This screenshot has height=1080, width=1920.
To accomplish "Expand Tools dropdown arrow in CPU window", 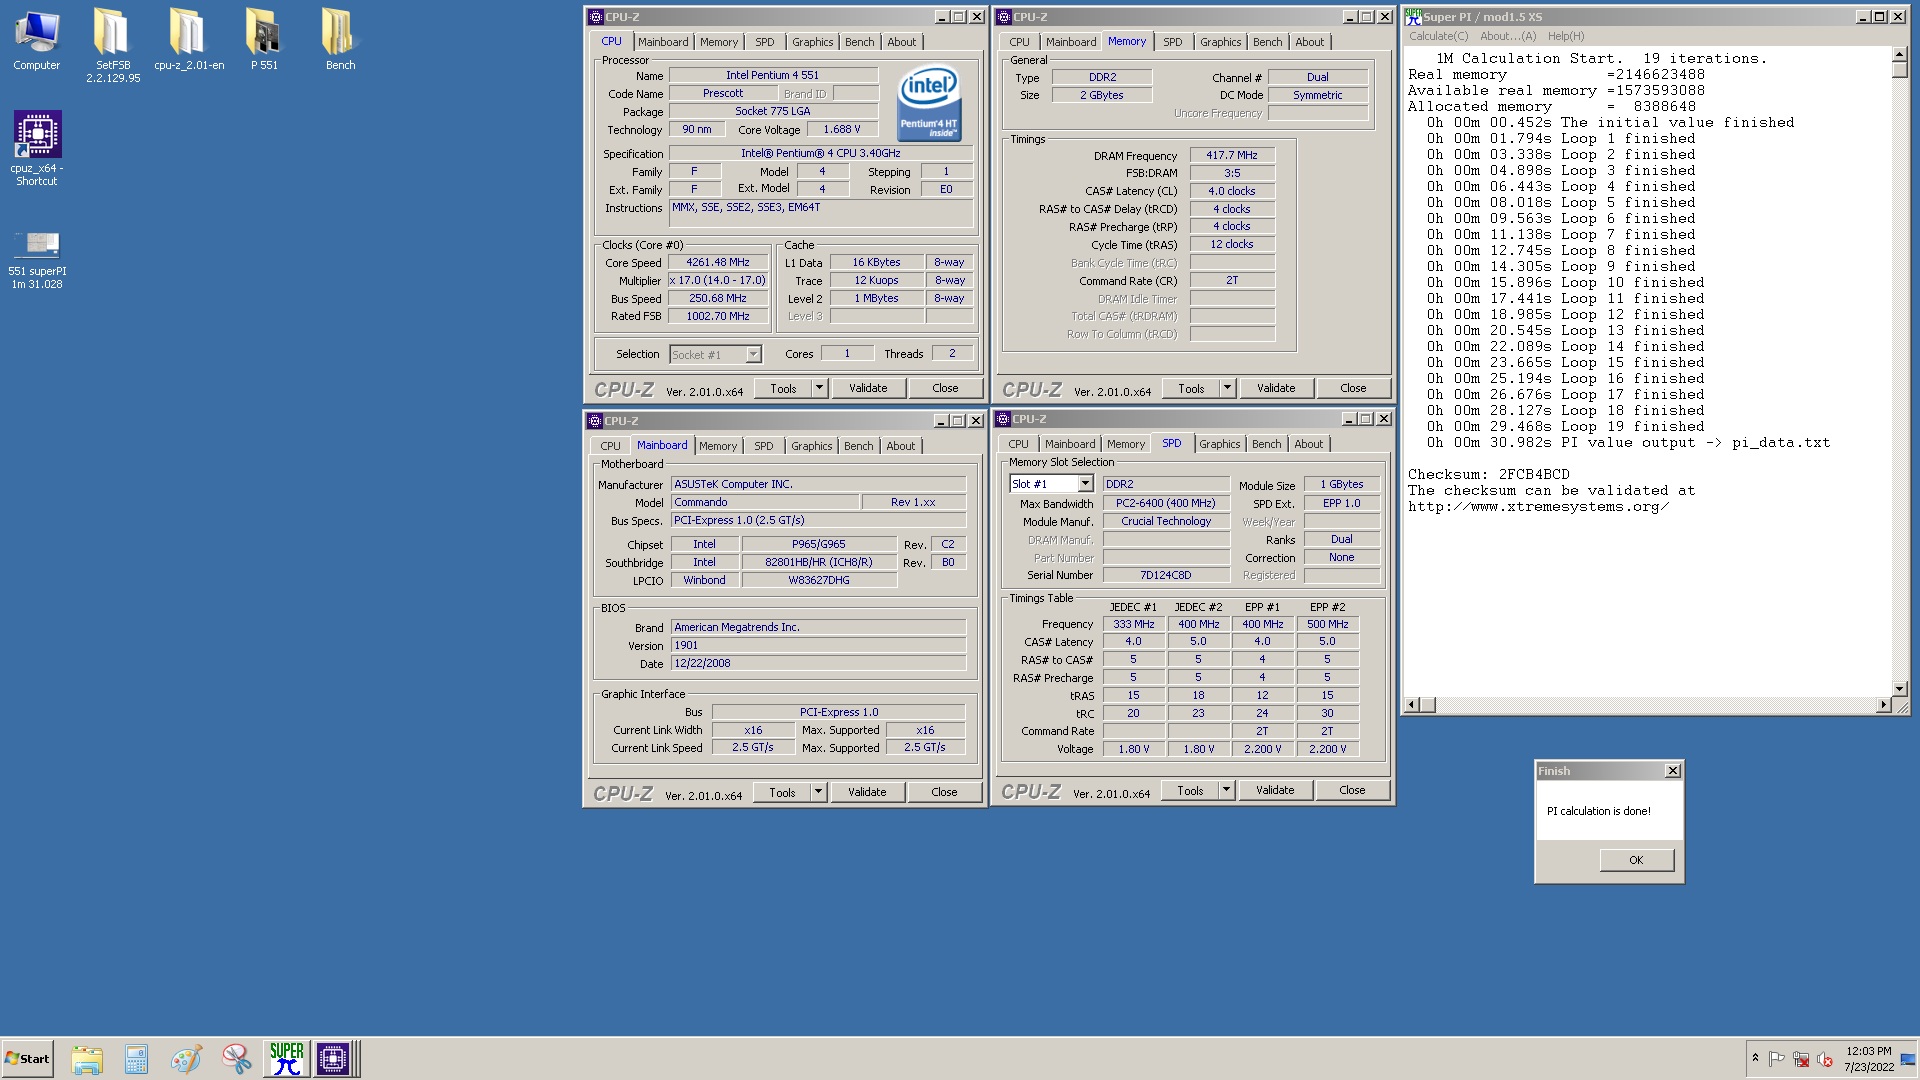I will point(819,388).
